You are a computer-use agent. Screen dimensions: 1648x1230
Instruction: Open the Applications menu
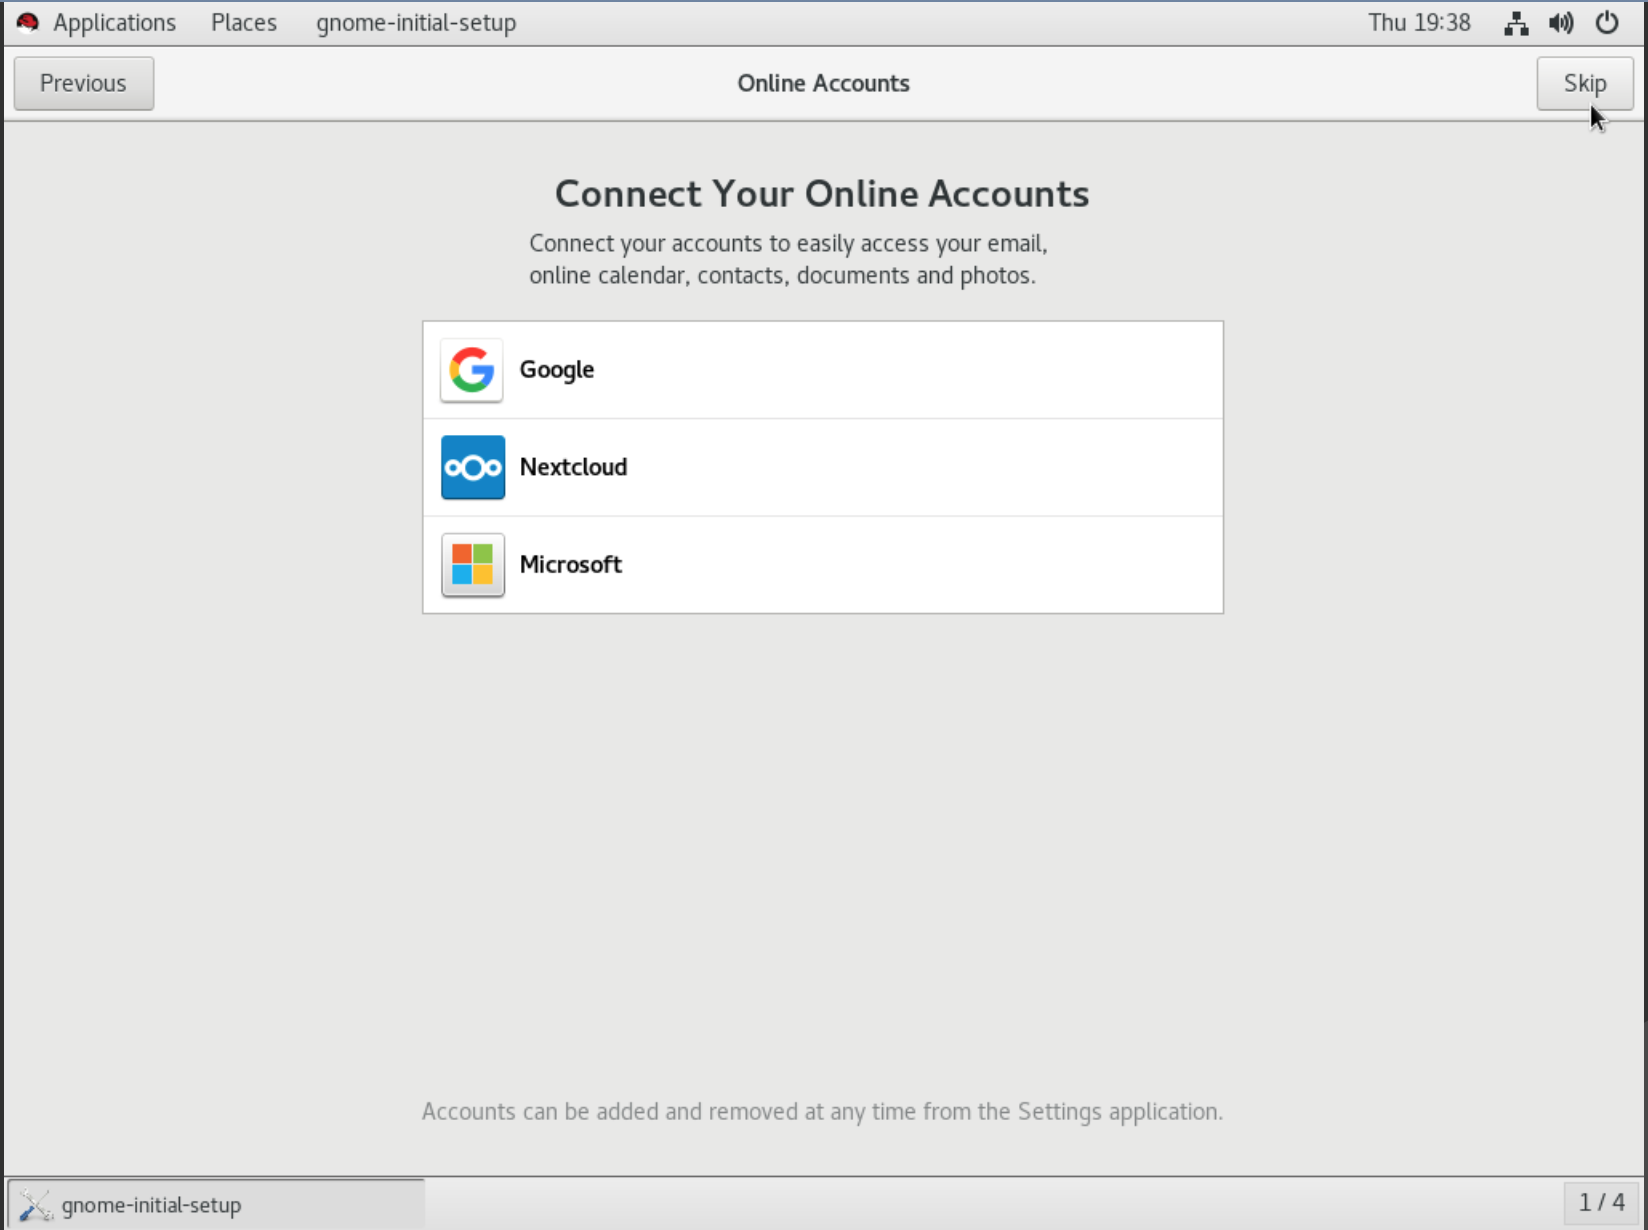tap(114, 23)
